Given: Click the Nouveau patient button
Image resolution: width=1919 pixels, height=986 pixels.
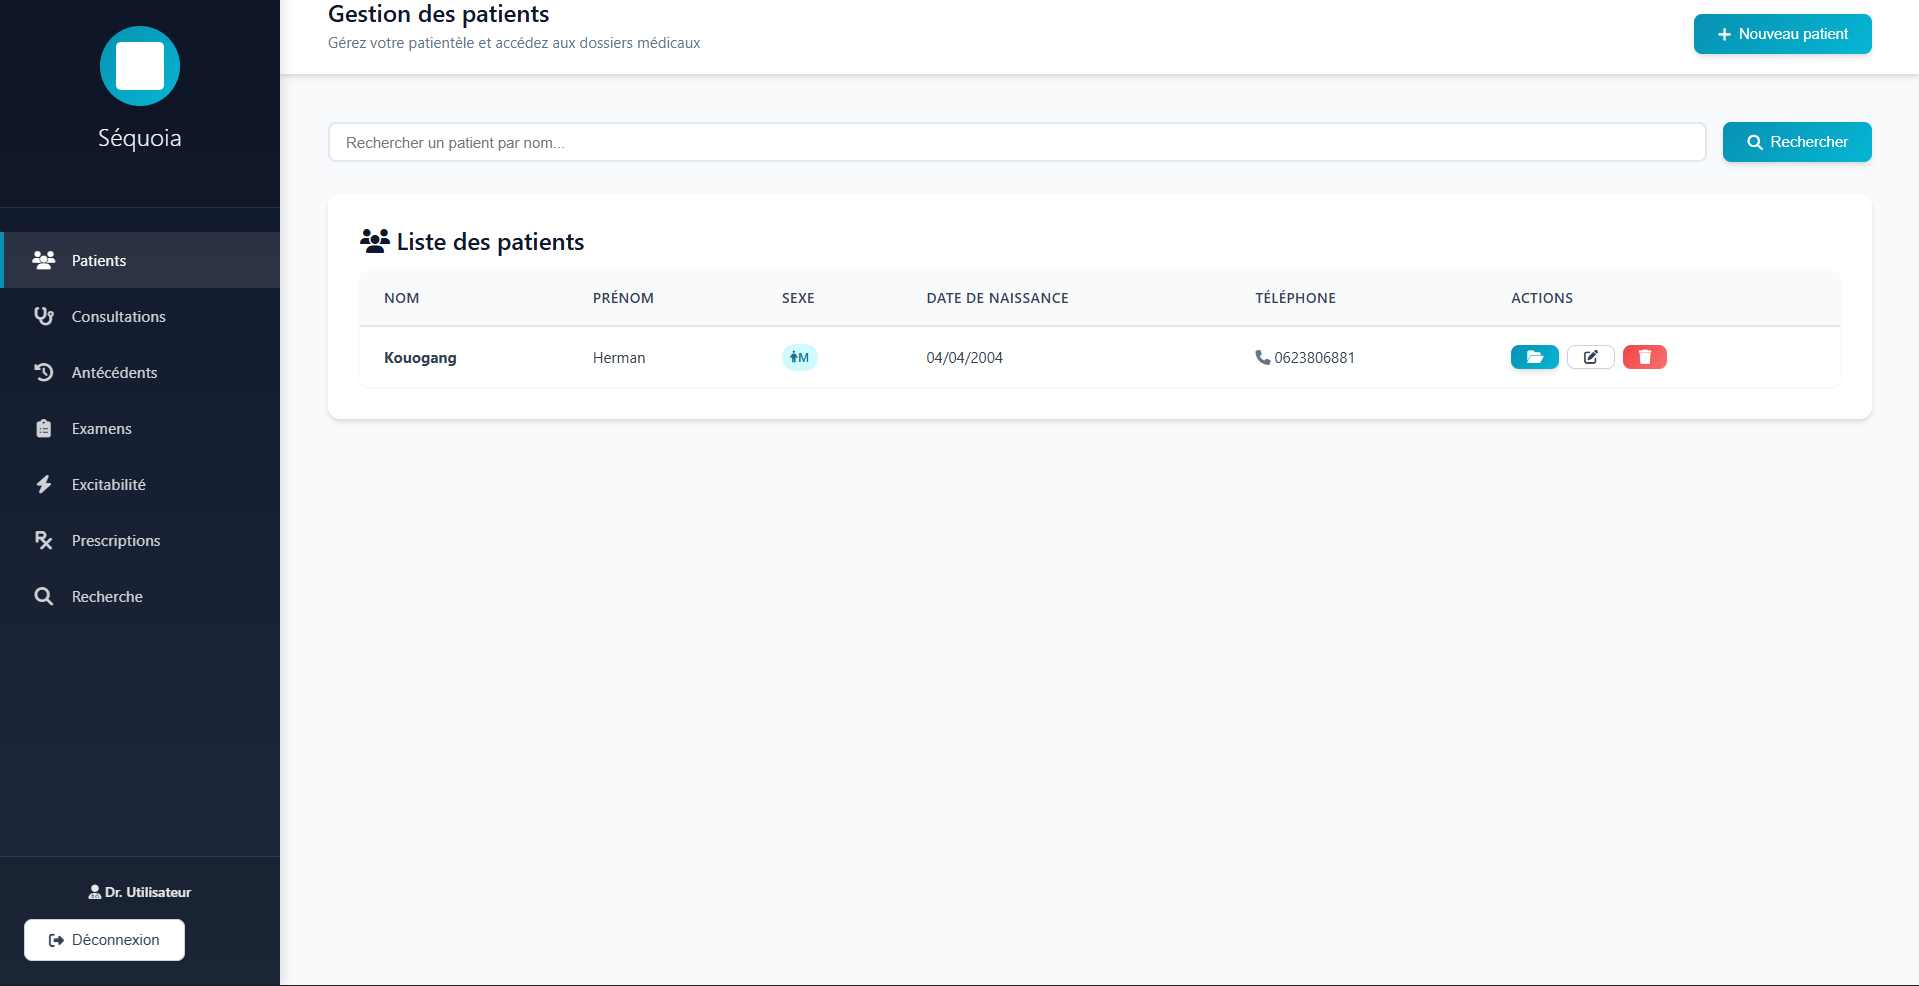Looking at the screenshot, I should tap(1782, 33).
